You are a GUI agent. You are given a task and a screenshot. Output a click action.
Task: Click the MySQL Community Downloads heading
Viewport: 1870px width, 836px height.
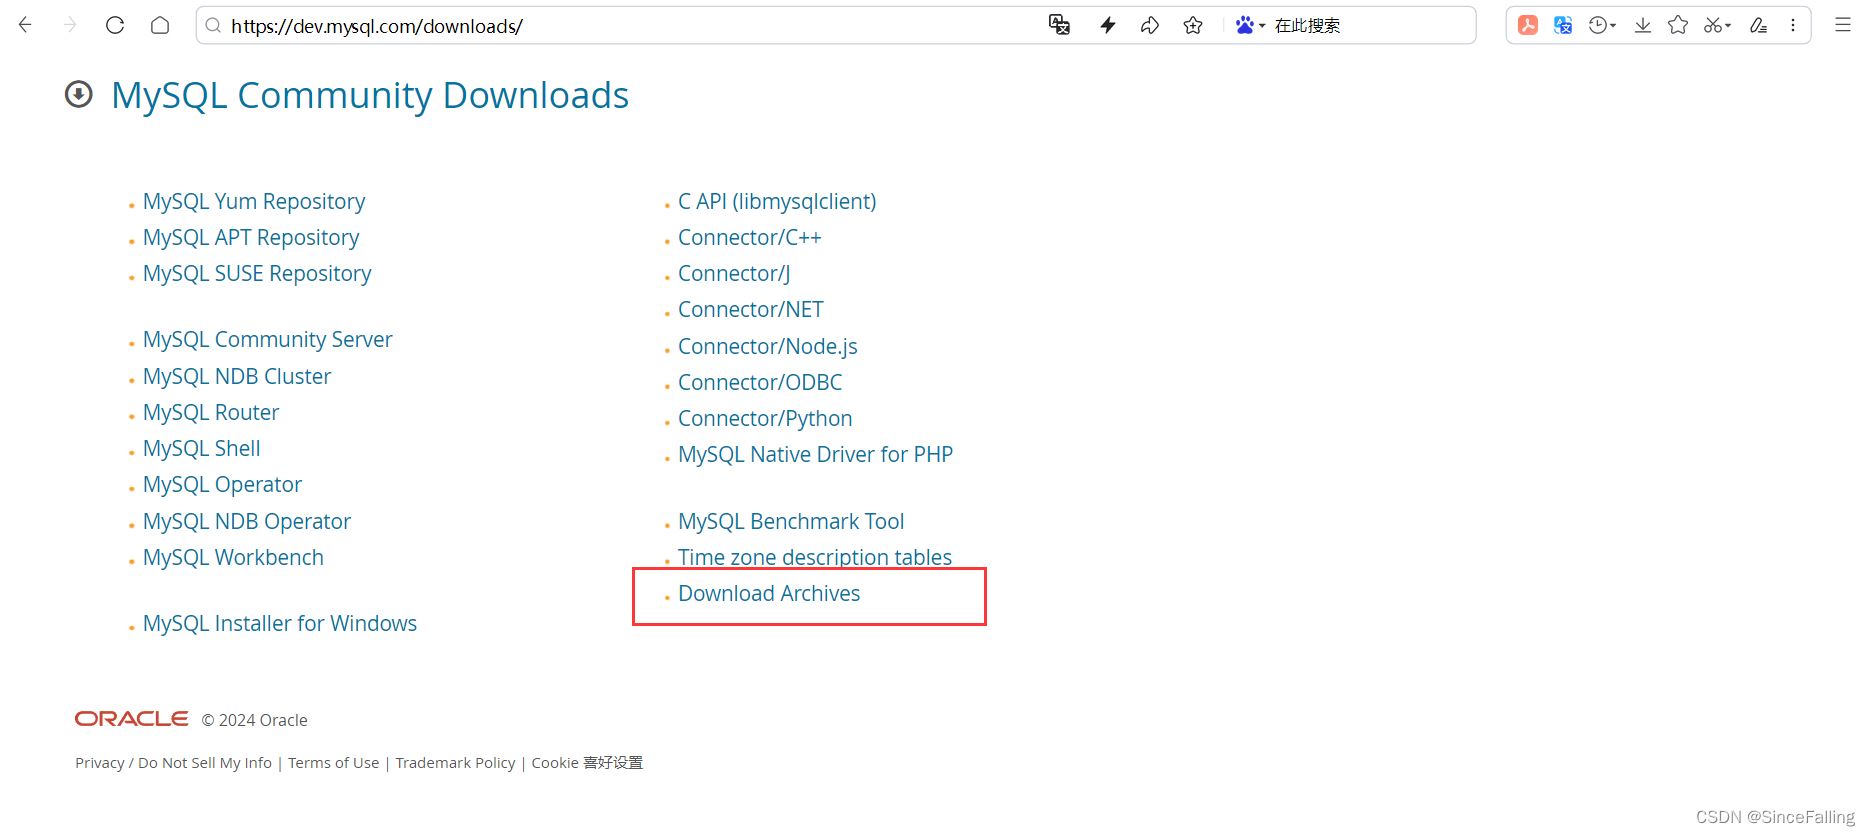pyautogui.click(x=370, y=95)
